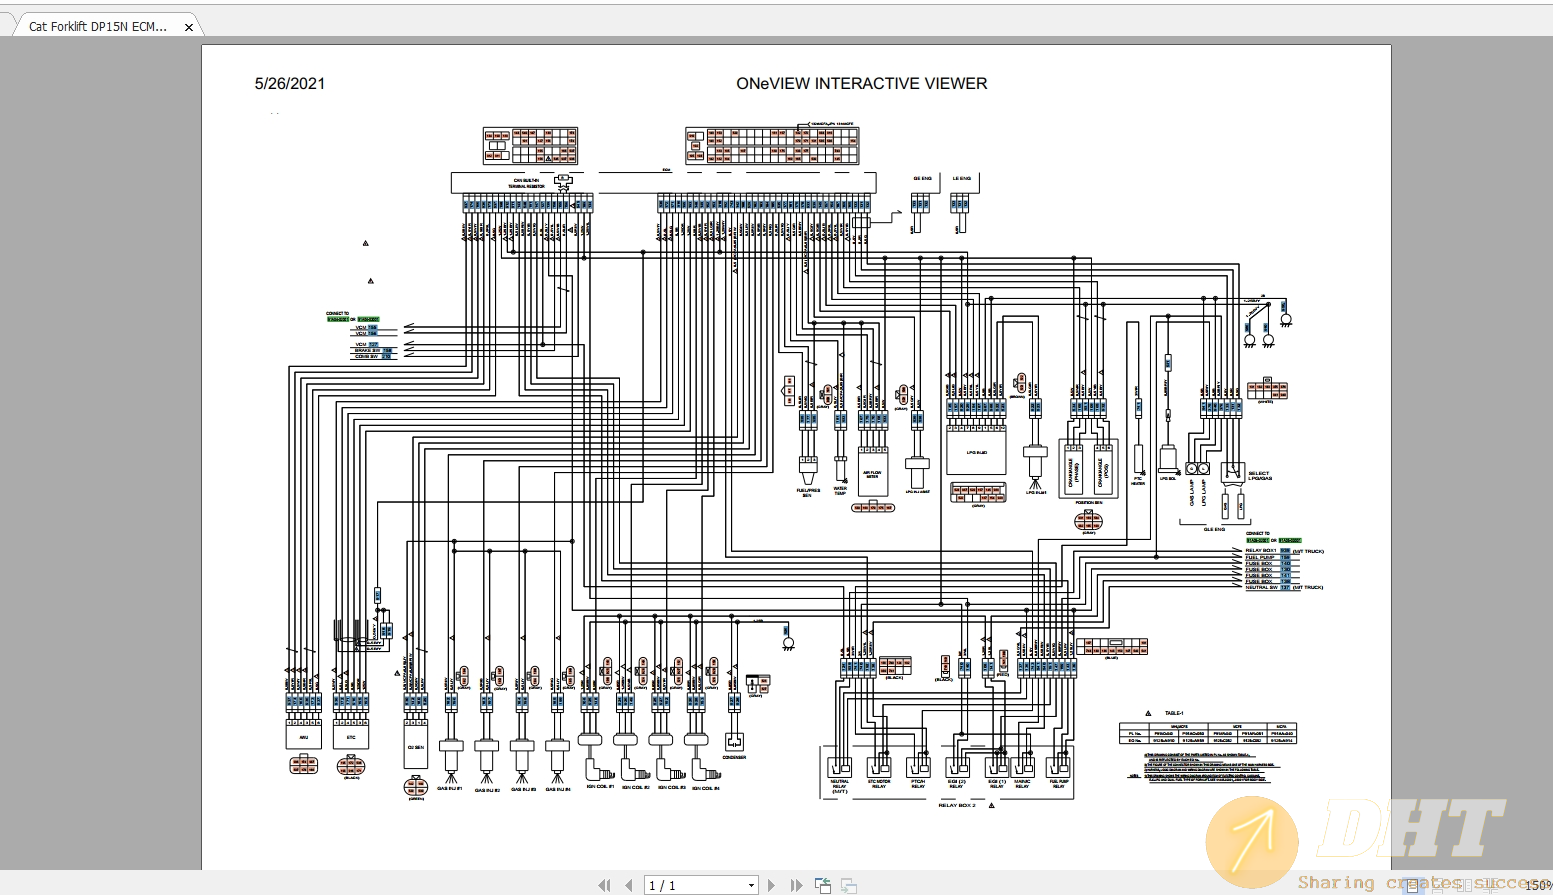Image resolution: width=1553 pixels, height=895 pixels.
Task: Go back to the previous view
Action: point(823,885)
